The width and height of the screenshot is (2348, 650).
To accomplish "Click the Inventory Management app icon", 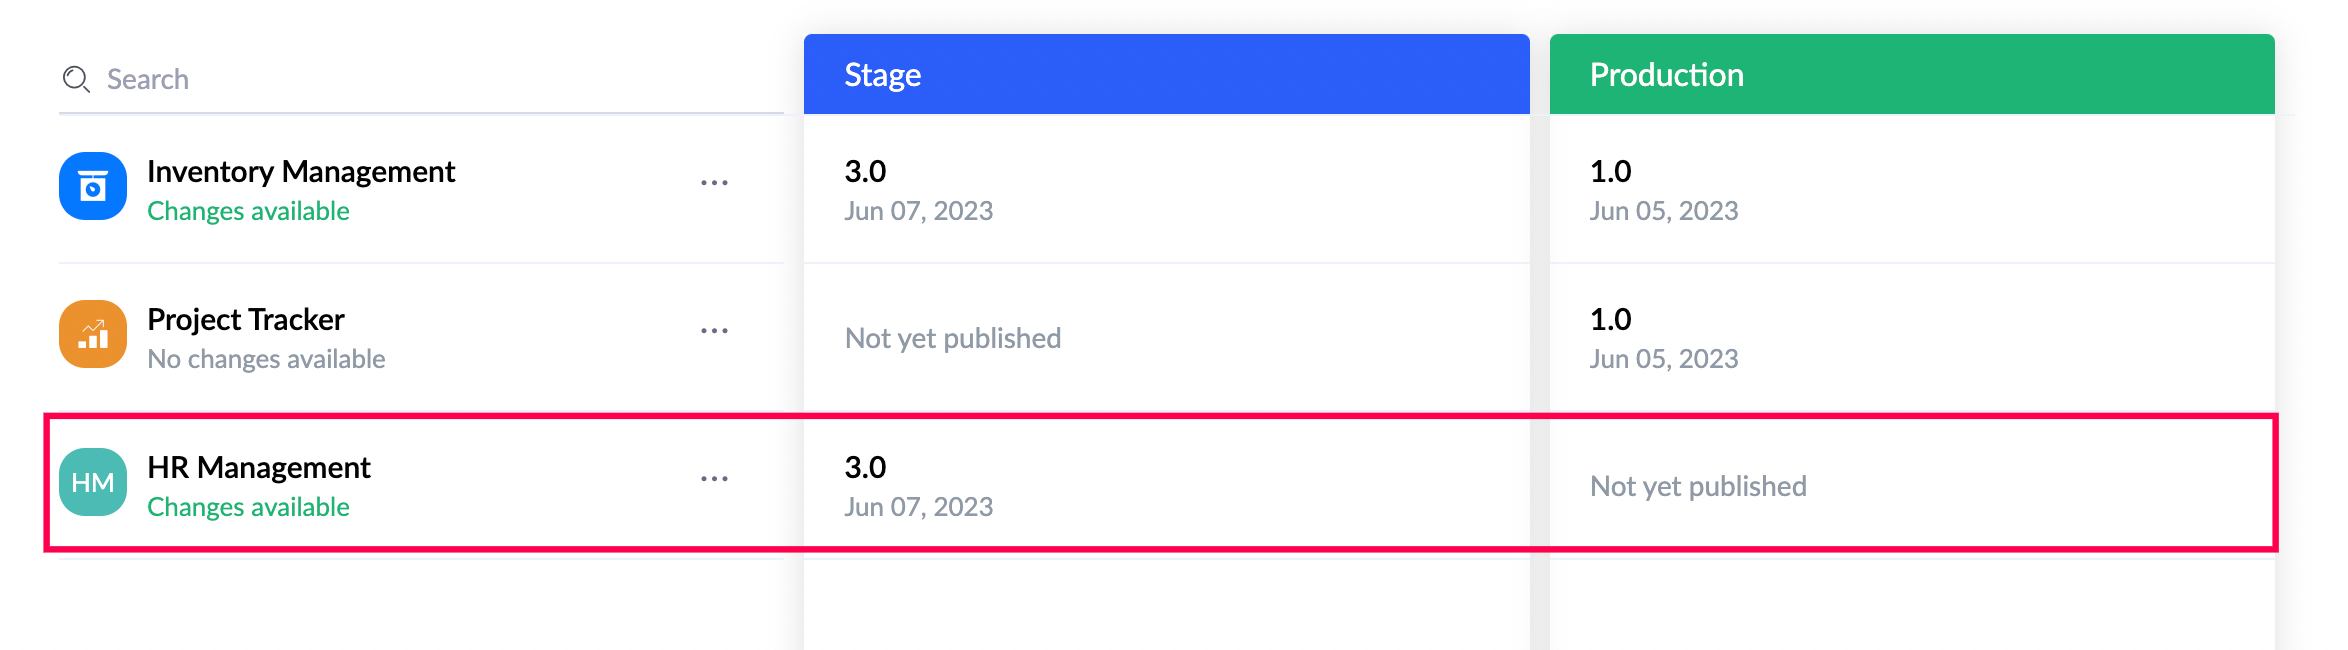I will [93, 186].
